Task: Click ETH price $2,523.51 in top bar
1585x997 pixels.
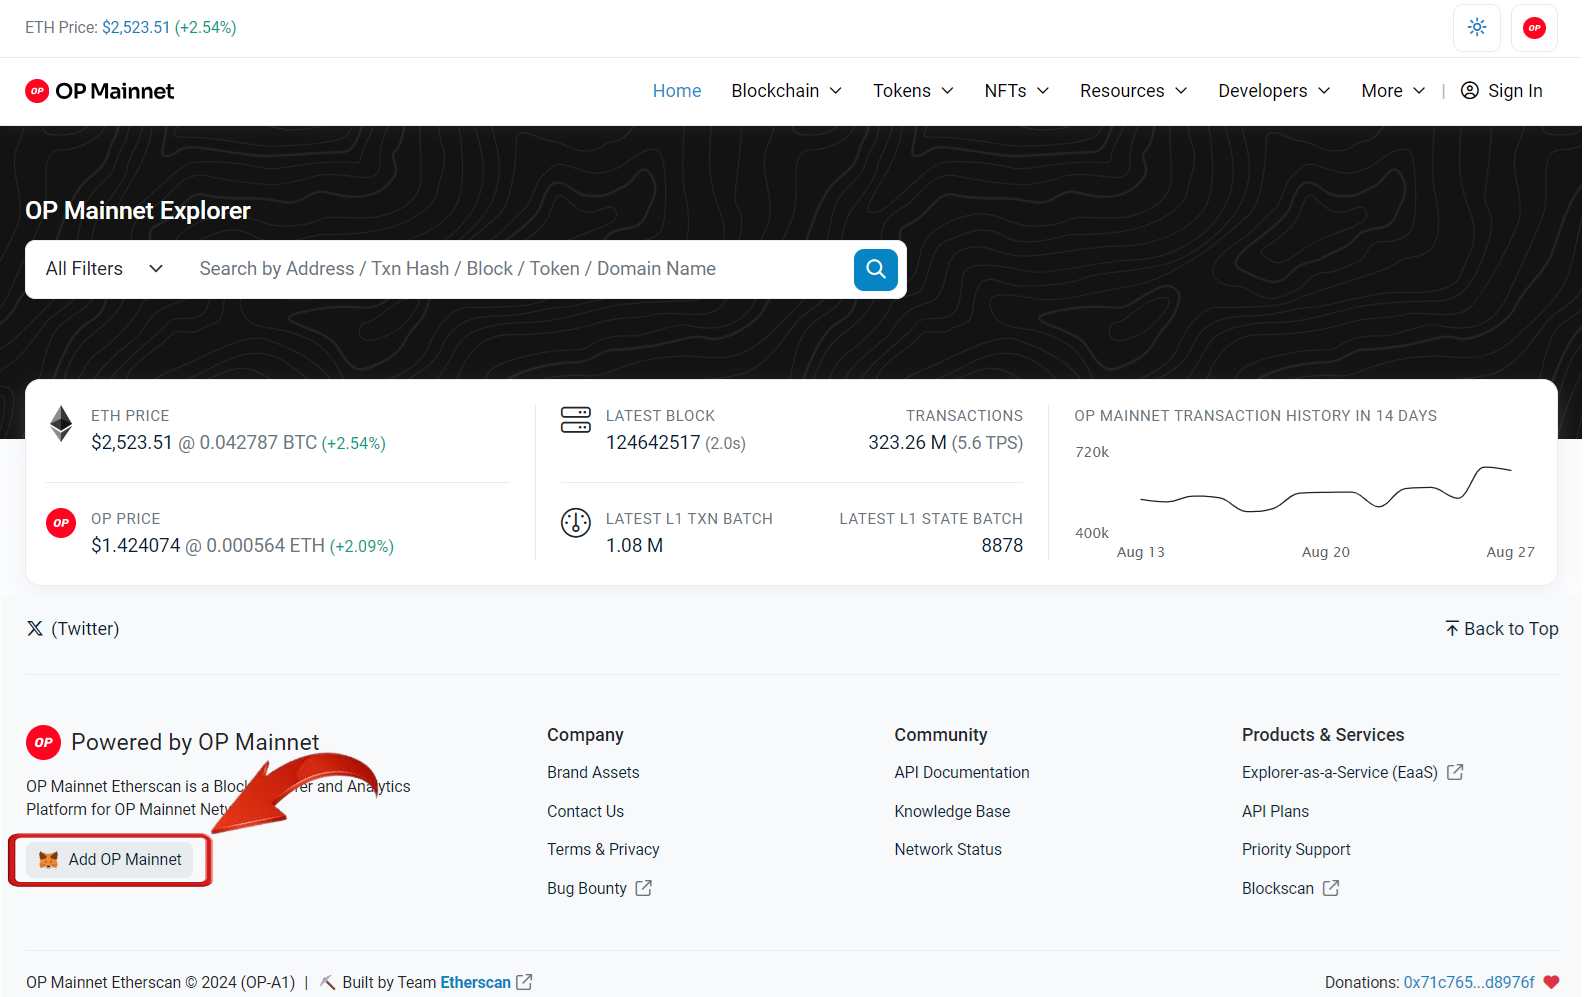Action: point(136,28)
